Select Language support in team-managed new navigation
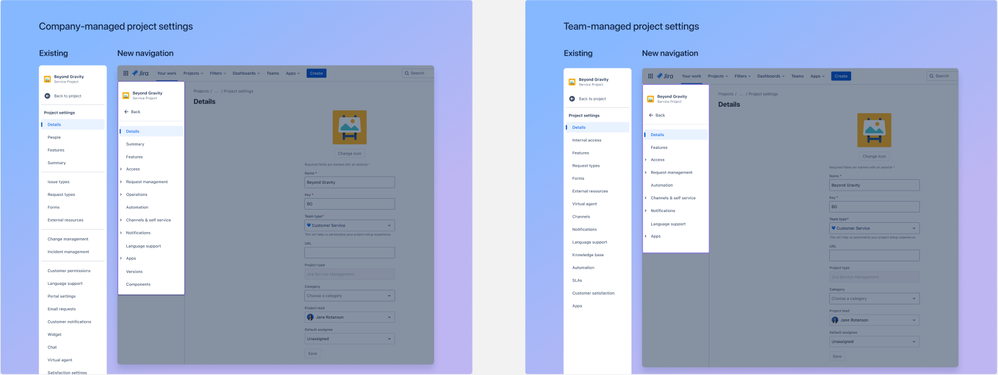 point(668,224)
